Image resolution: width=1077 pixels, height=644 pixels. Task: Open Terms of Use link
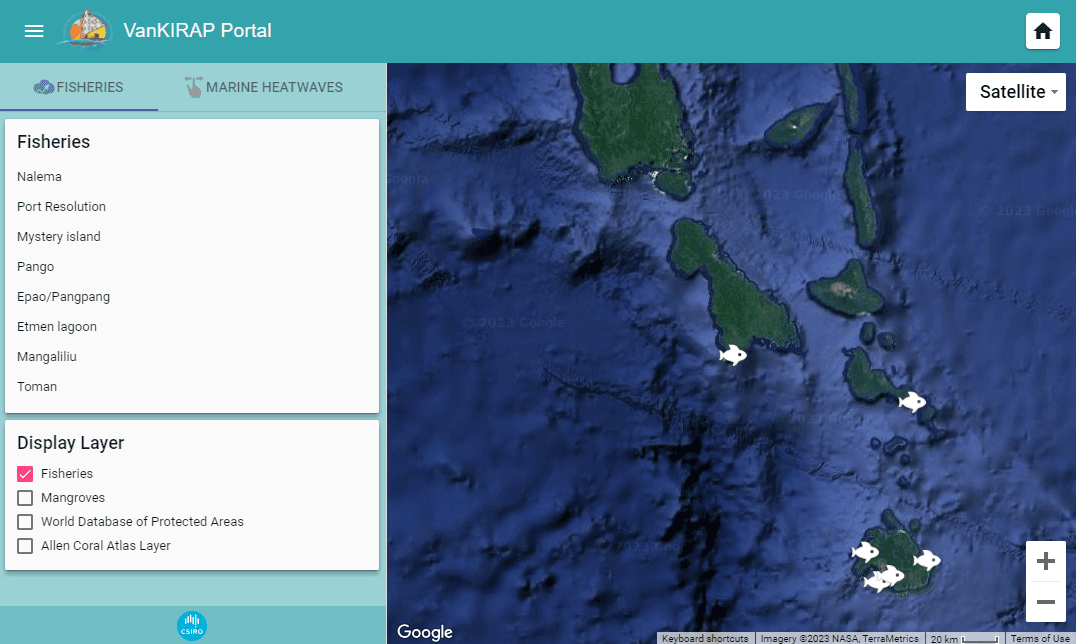(1040, 638)
